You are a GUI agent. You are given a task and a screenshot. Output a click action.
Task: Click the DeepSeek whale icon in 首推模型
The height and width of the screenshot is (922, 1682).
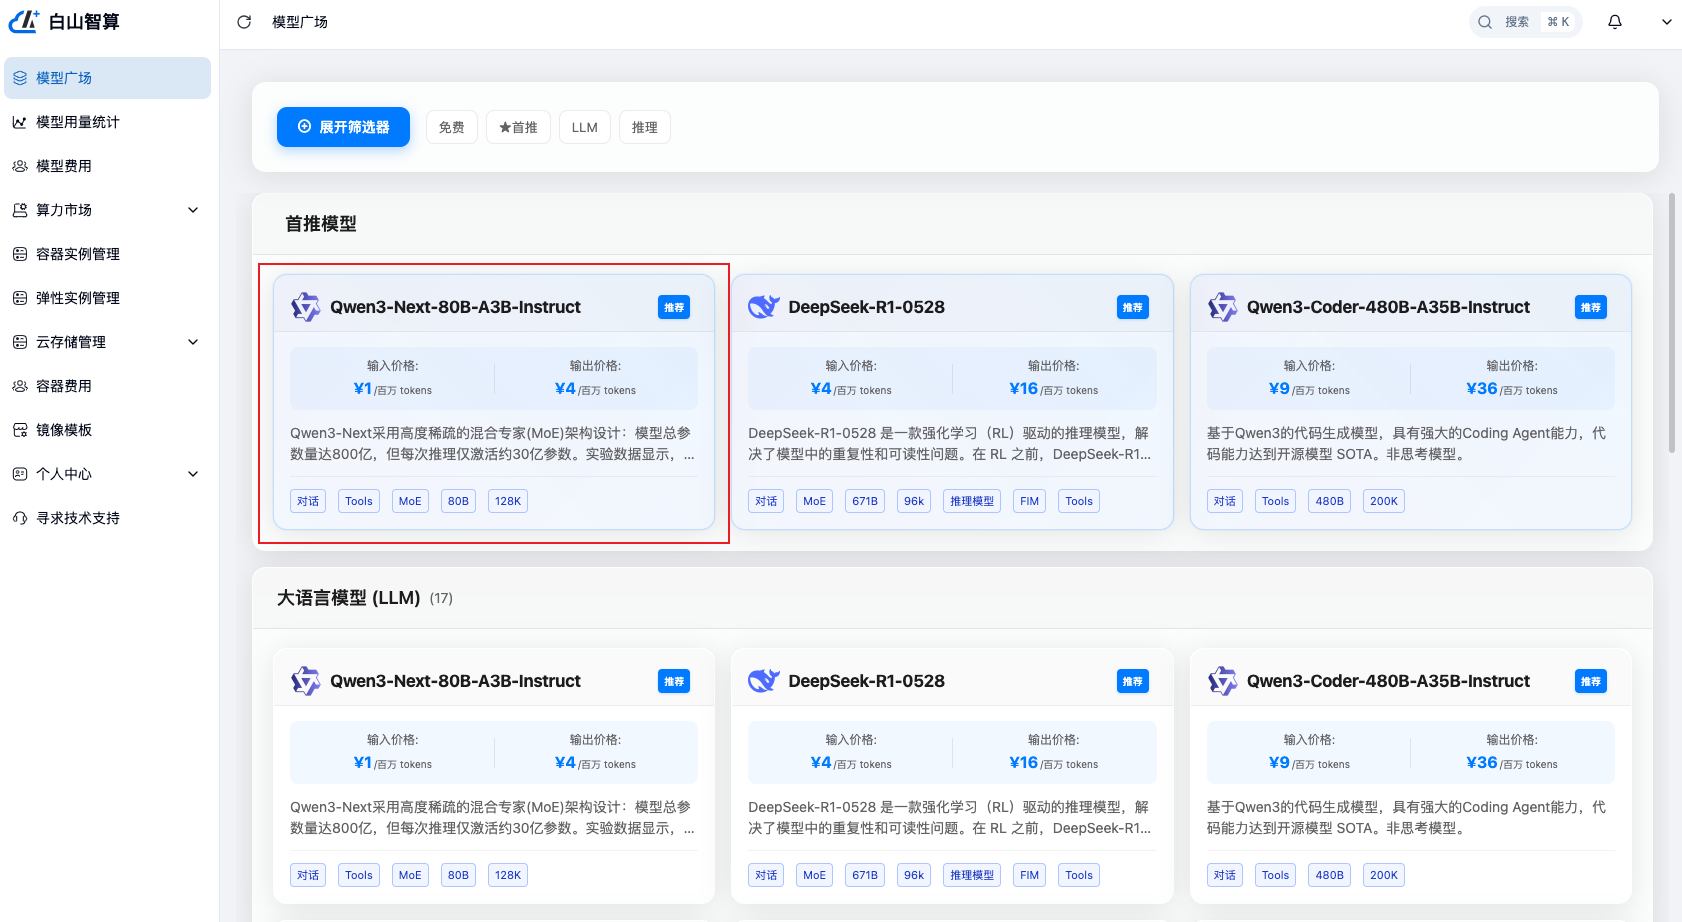coord(763,307)
